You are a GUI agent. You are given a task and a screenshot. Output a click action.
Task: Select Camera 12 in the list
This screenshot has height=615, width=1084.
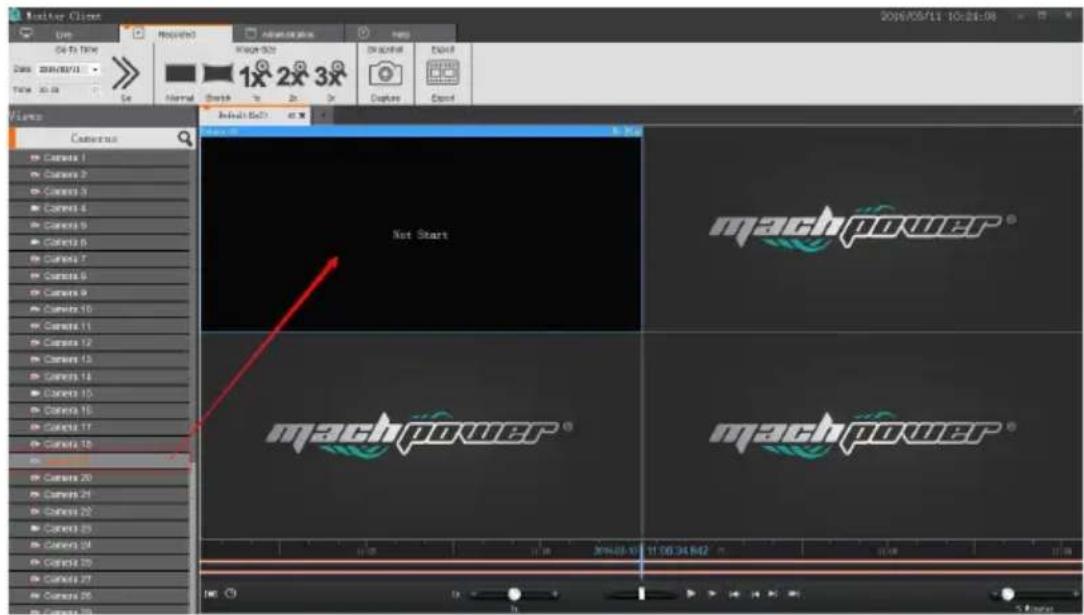[x=100, y=343]
